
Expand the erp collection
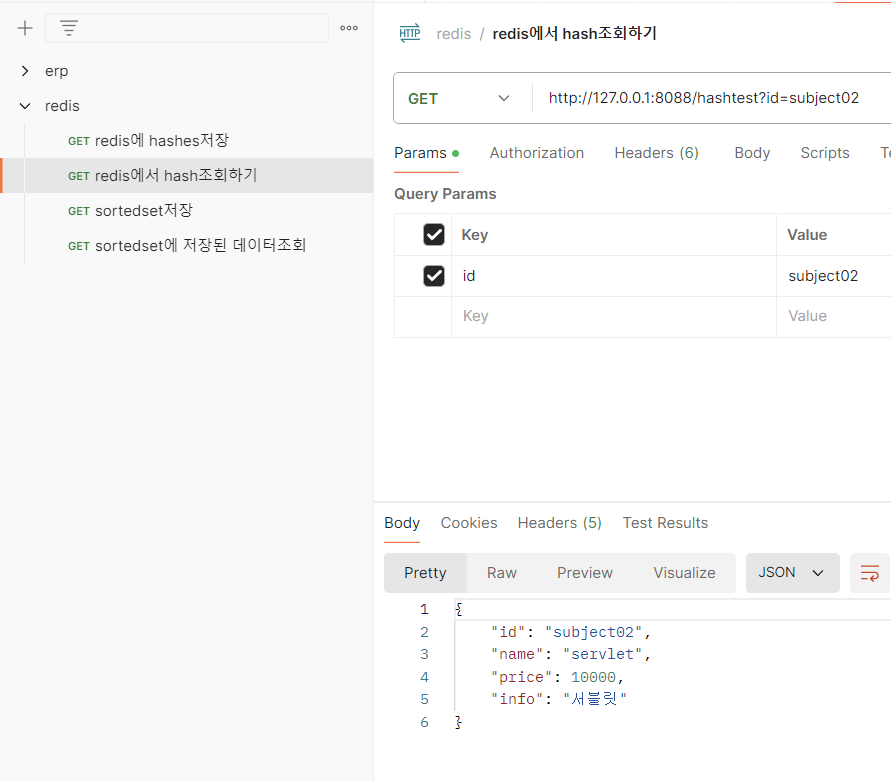25,71
